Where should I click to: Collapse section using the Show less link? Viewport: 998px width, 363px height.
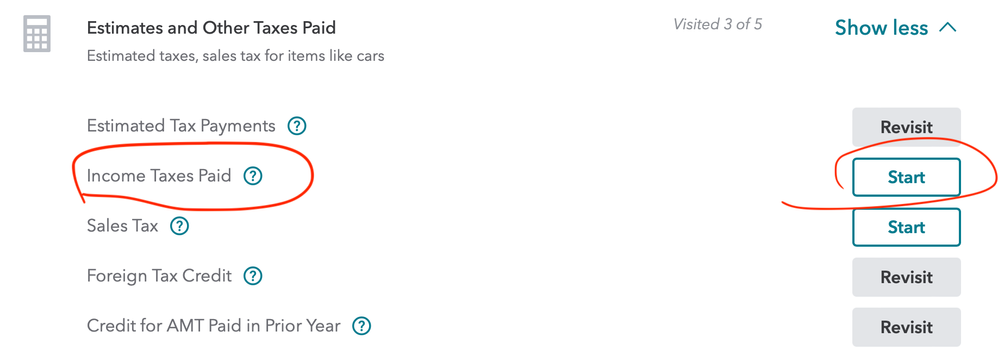881,28
